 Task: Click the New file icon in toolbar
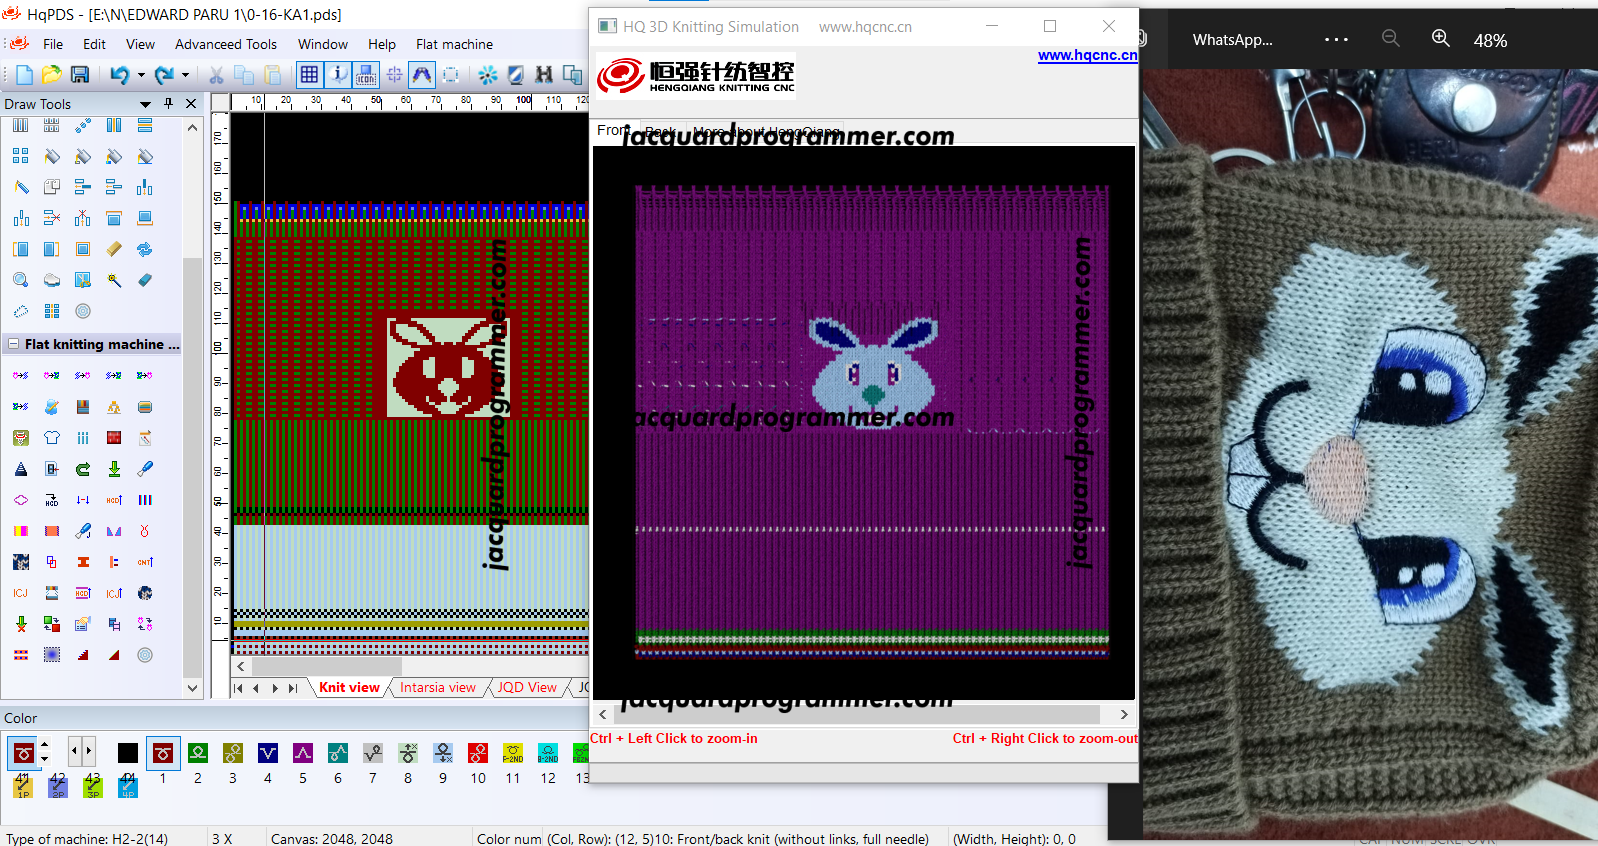(24, 74)
